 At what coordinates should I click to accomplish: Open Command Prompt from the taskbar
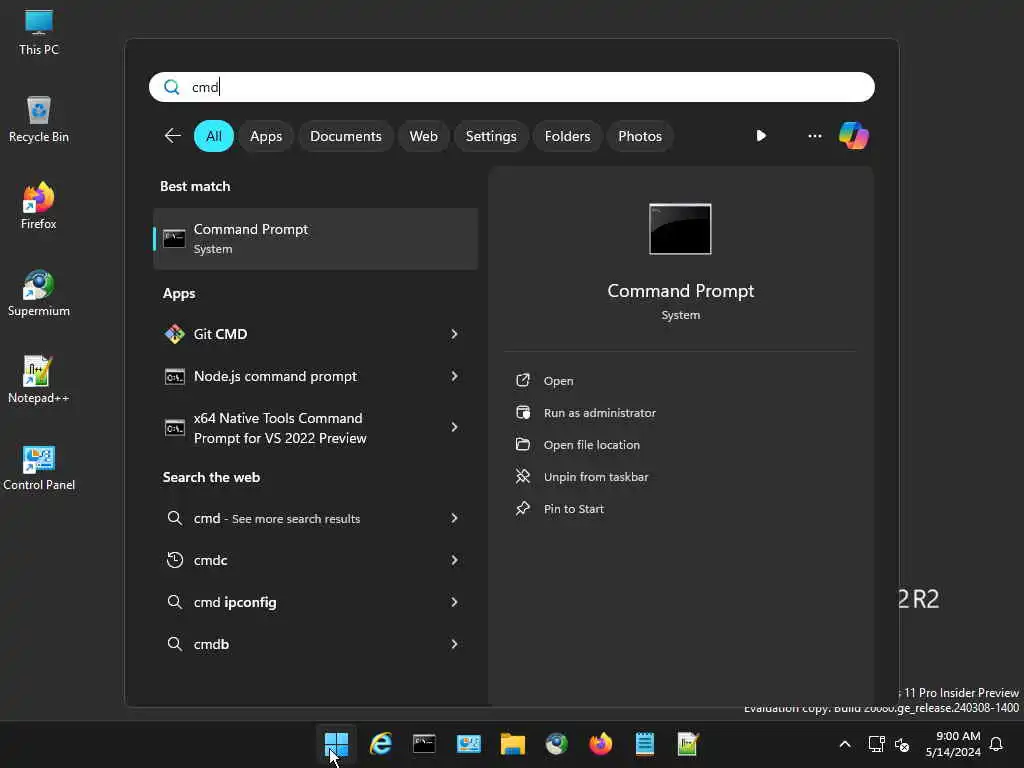click(x=424, y=744)
